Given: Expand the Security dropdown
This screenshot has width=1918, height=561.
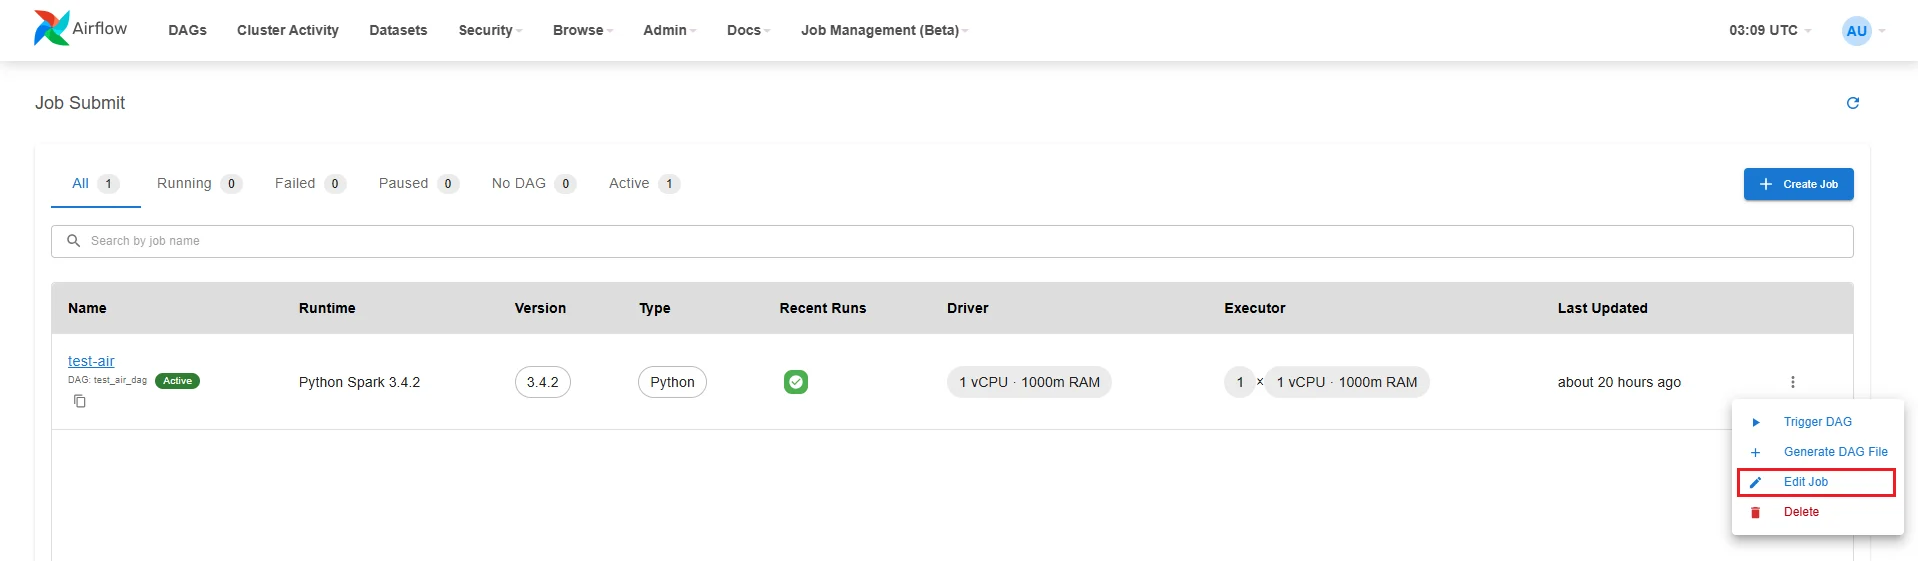Looking at the screenshot, I should coord(490,30).
